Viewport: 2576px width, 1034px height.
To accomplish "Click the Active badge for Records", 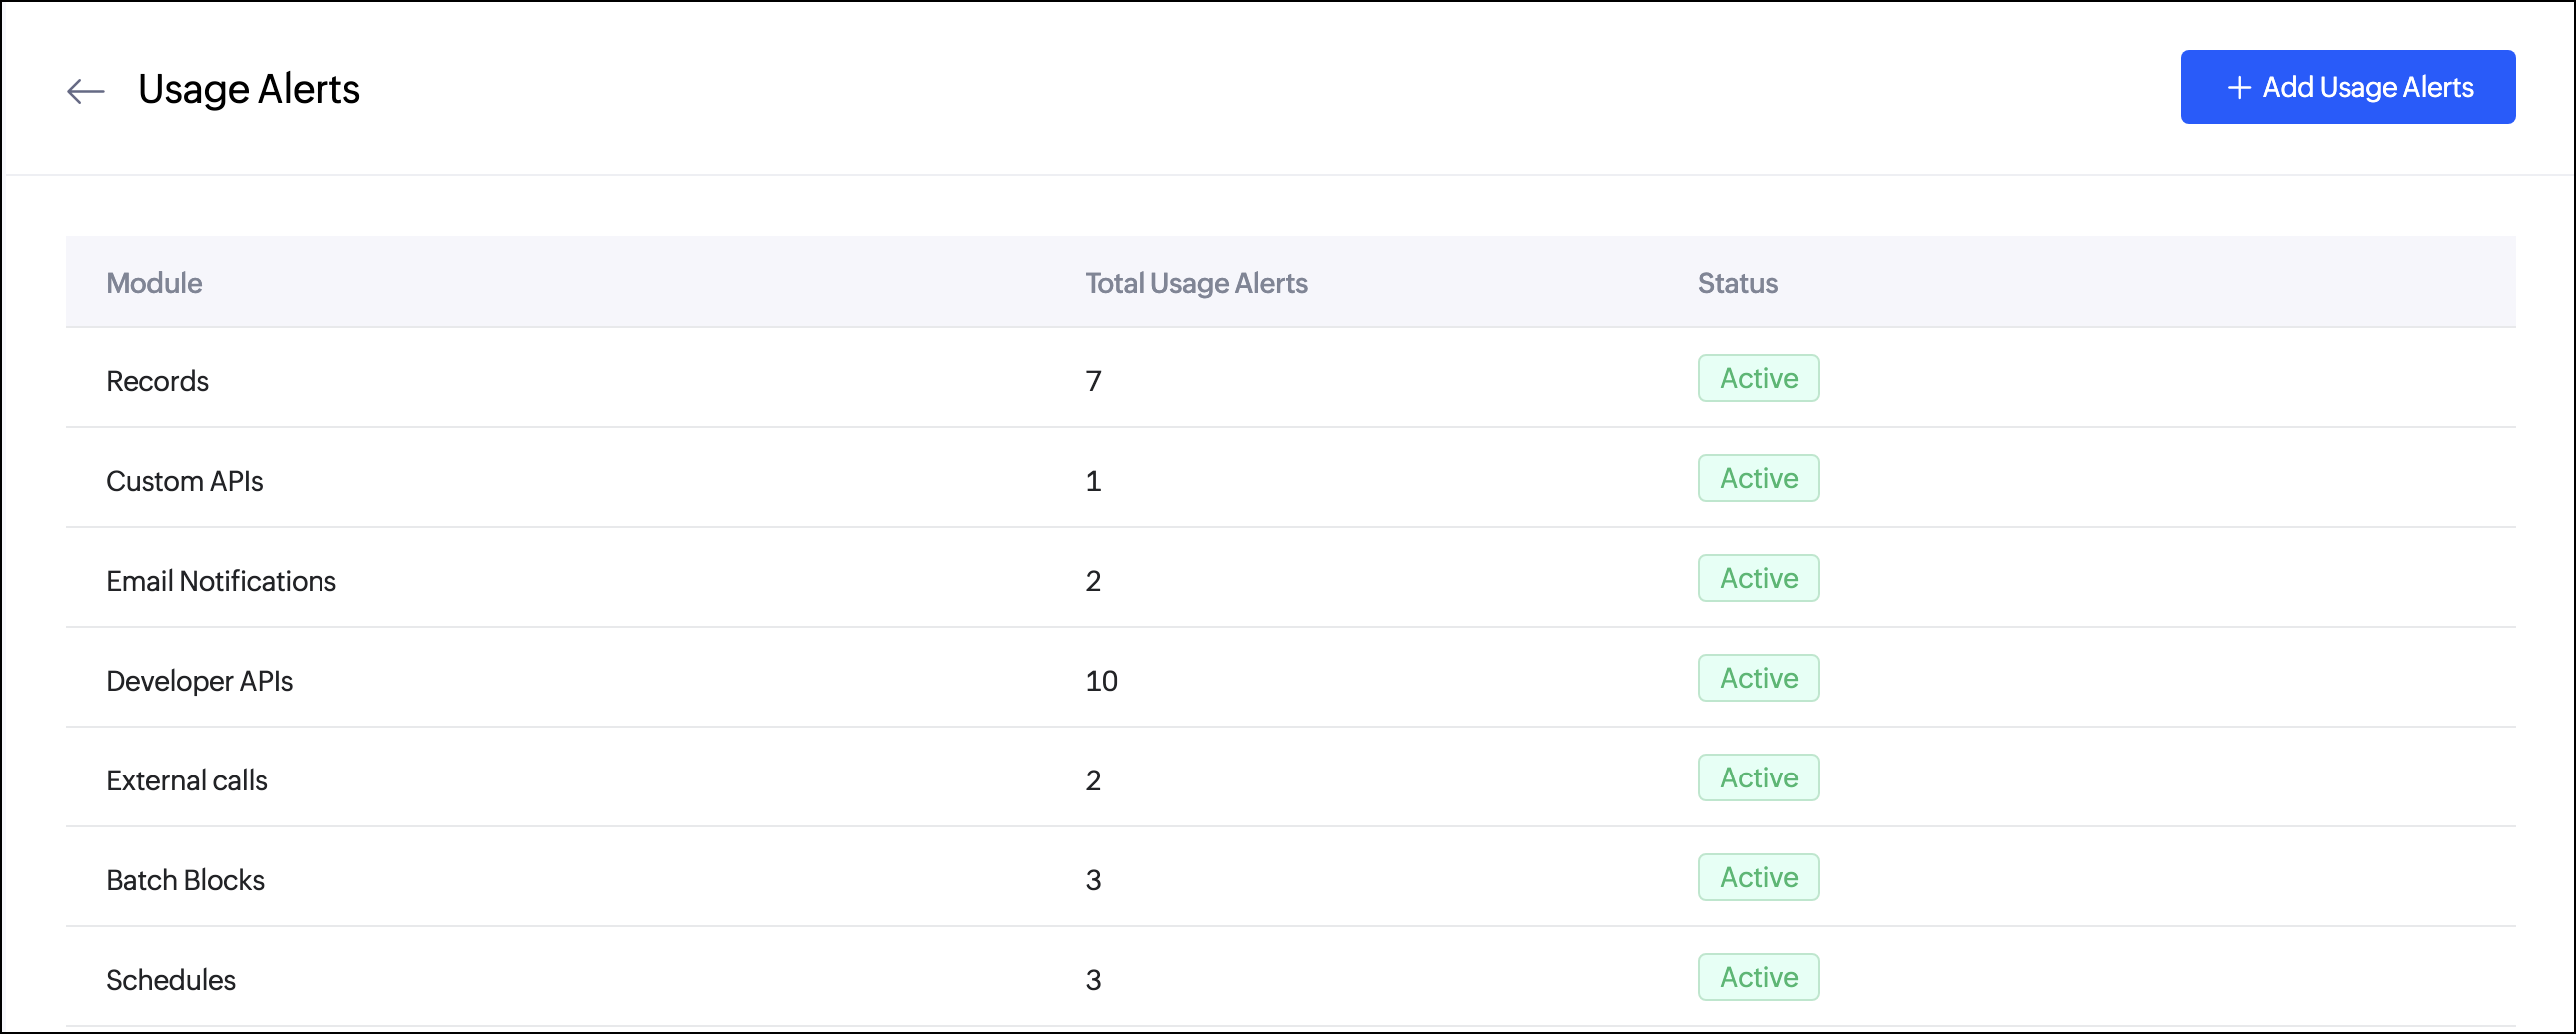I will point(1758,379).
